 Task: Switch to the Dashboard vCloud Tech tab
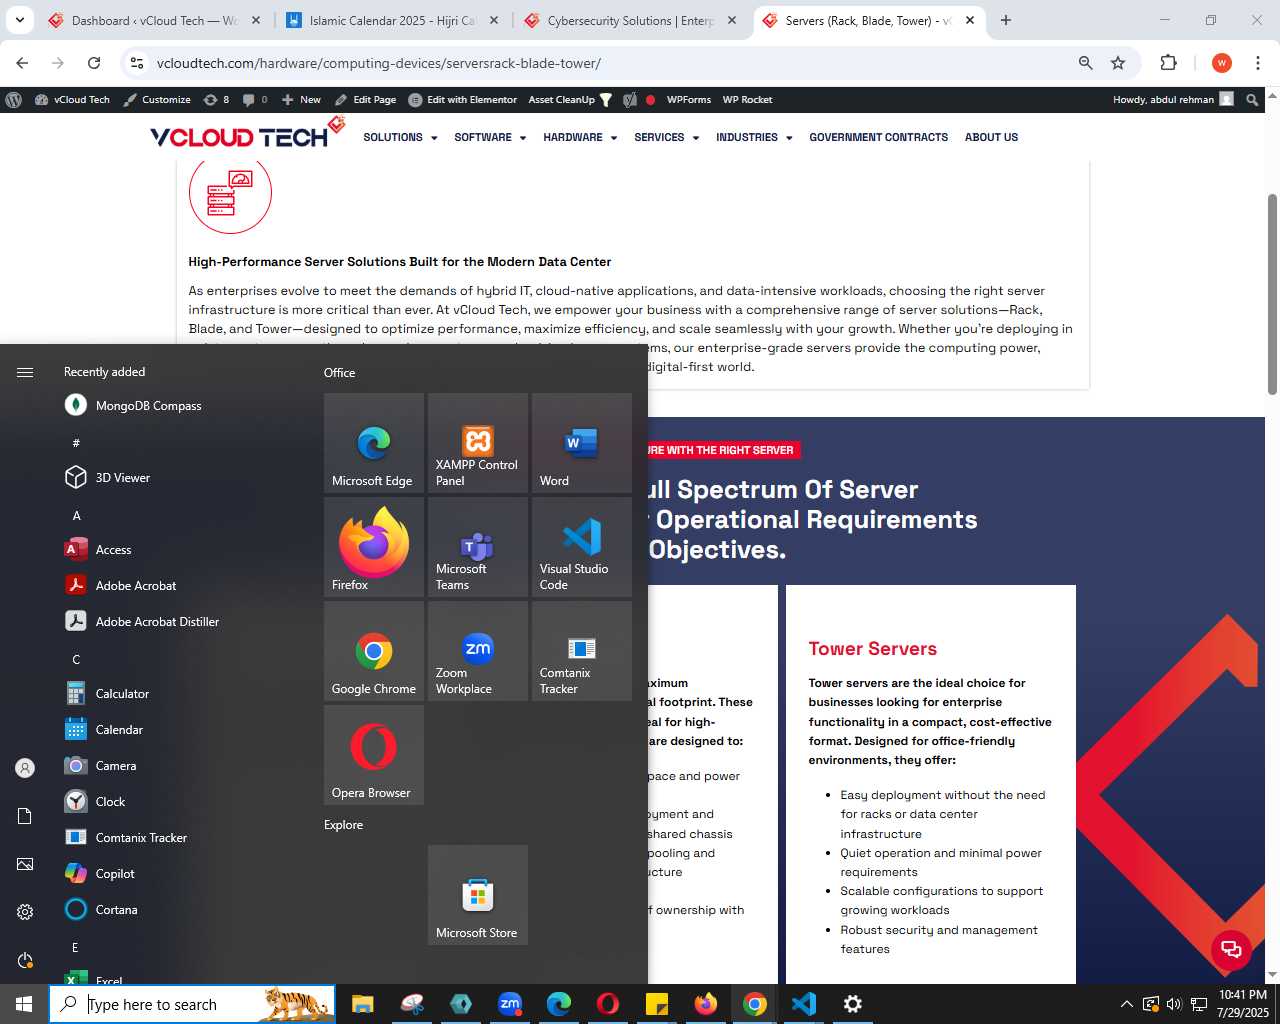pyautogui.click(x=155, y=20)
